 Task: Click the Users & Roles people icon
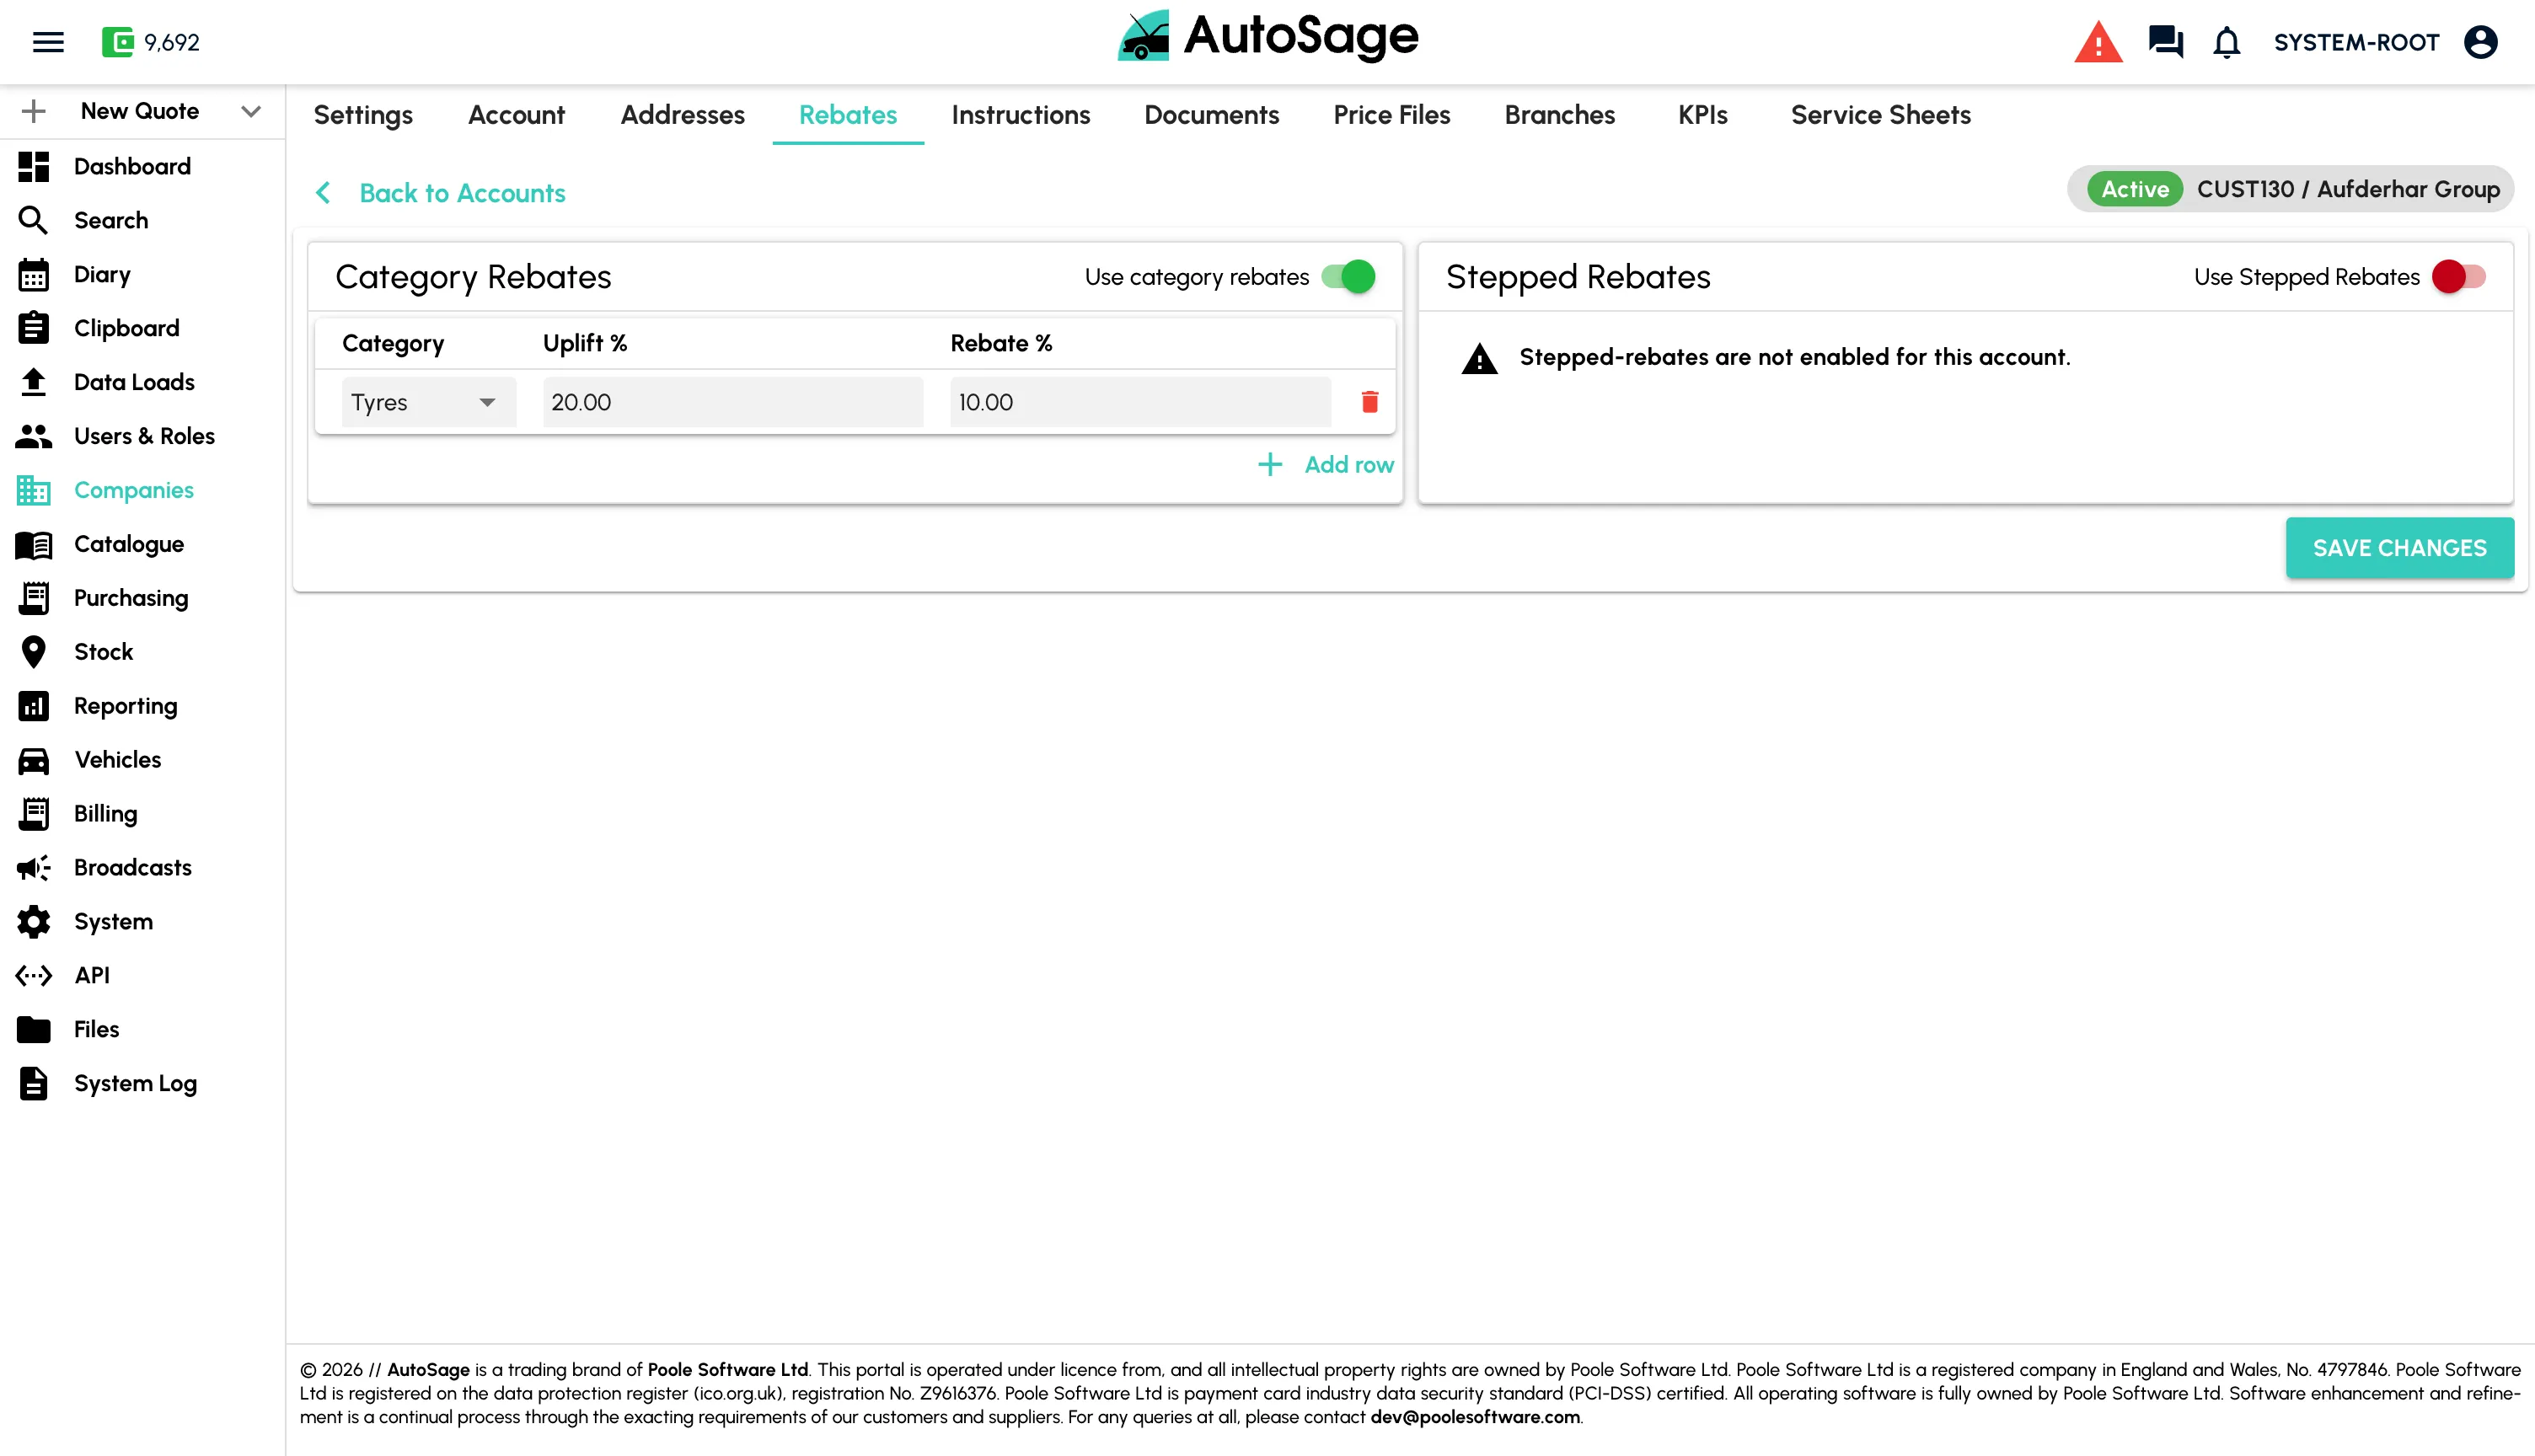click(33, 436)
